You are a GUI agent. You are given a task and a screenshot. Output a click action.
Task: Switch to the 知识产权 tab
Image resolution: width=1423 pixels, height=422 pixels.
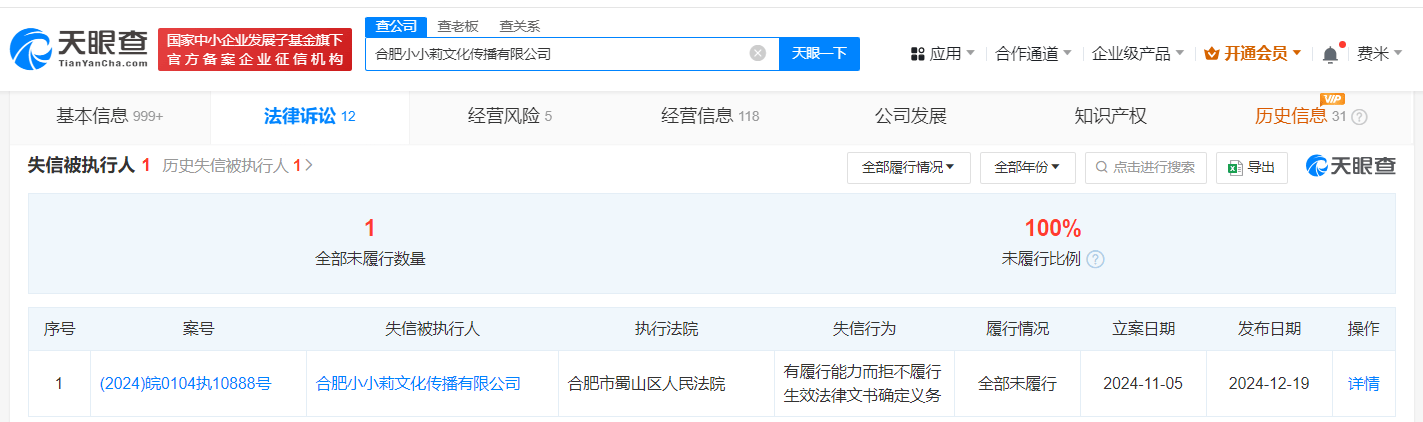click(x=1111, y=117)
